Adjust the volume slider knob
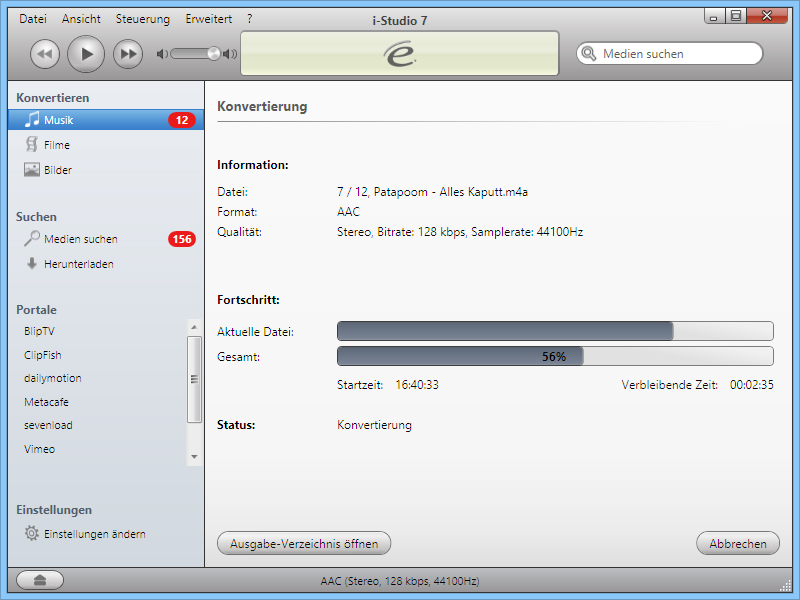This screenshot has height=600, width=800. pyautogui.click(x=213, y=54)
